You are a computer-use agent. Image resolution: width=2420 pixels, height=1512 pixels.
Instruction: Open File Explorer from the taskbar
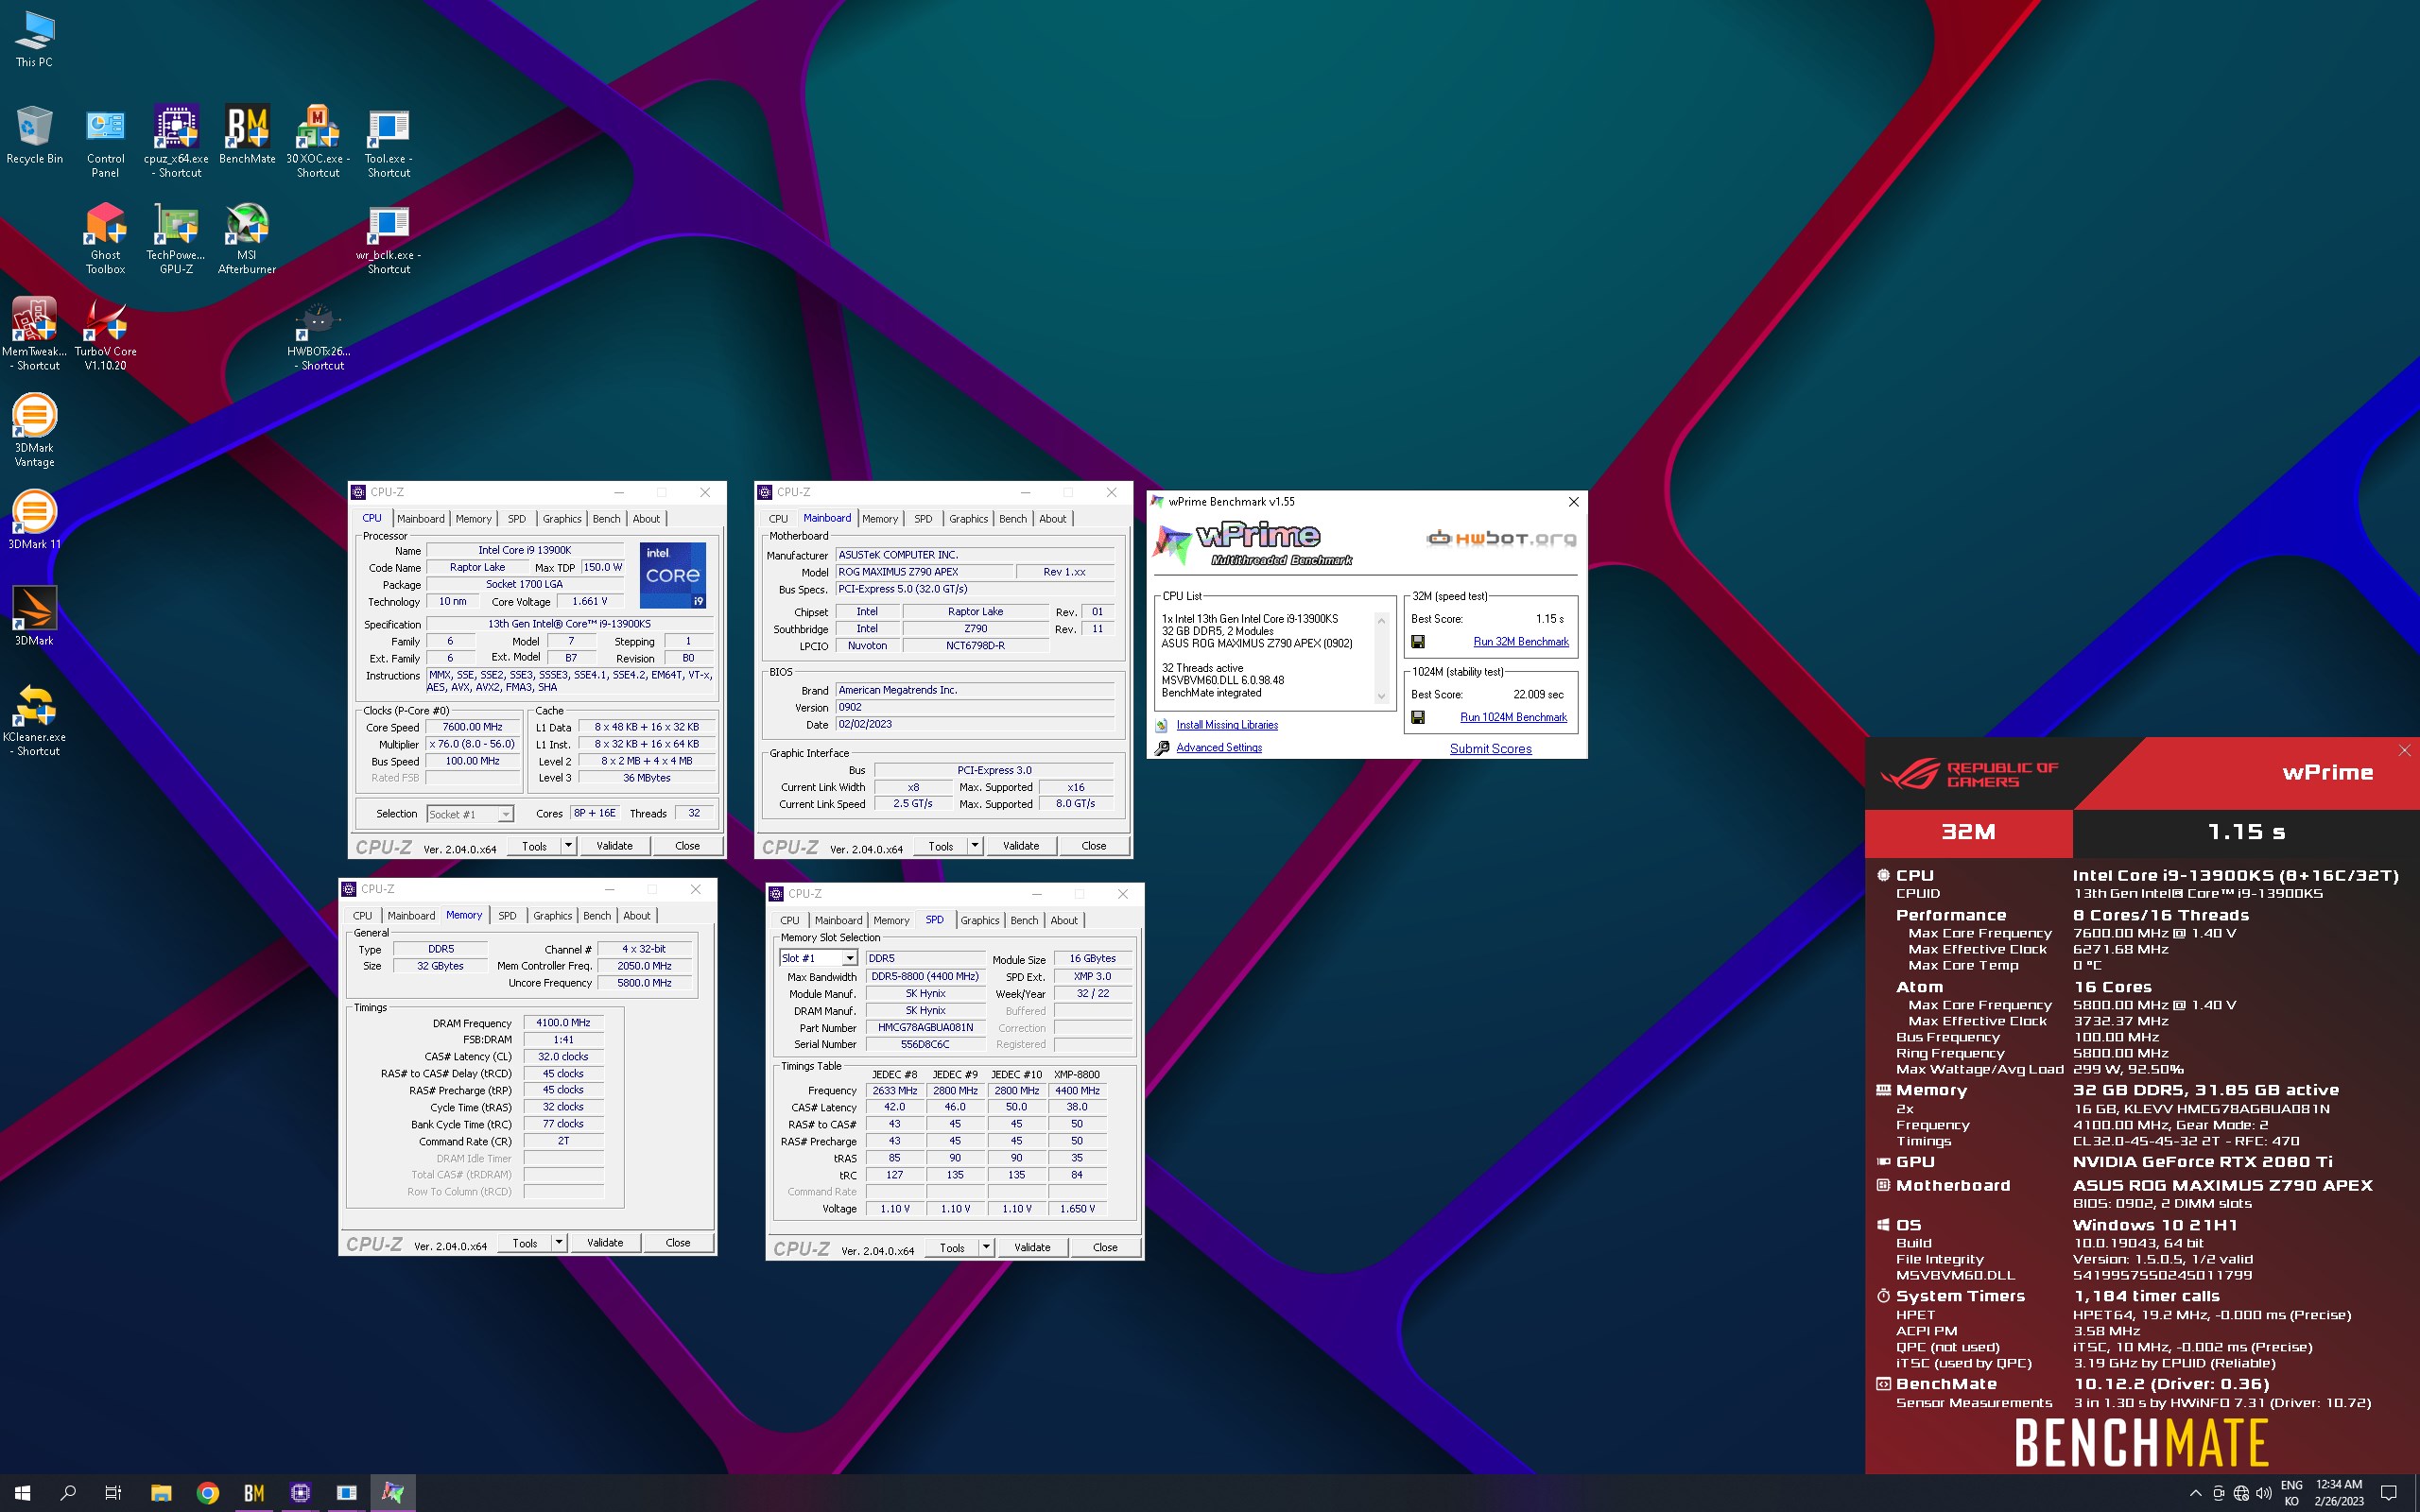(x=161, y=1493)
